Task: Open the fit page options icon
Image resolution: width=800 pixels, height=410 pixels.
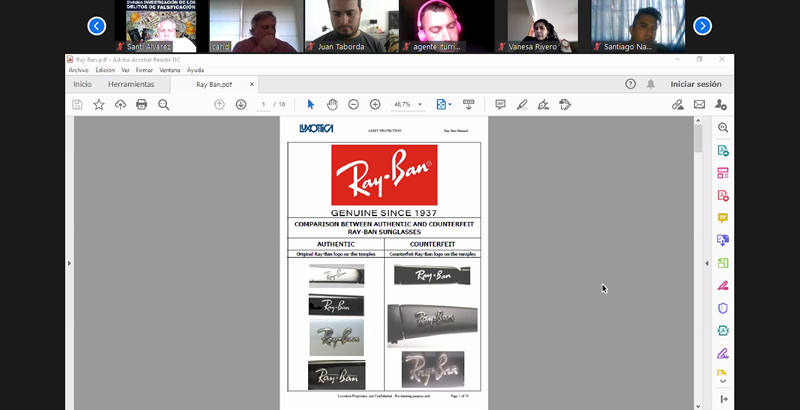Action: [443, 105]
